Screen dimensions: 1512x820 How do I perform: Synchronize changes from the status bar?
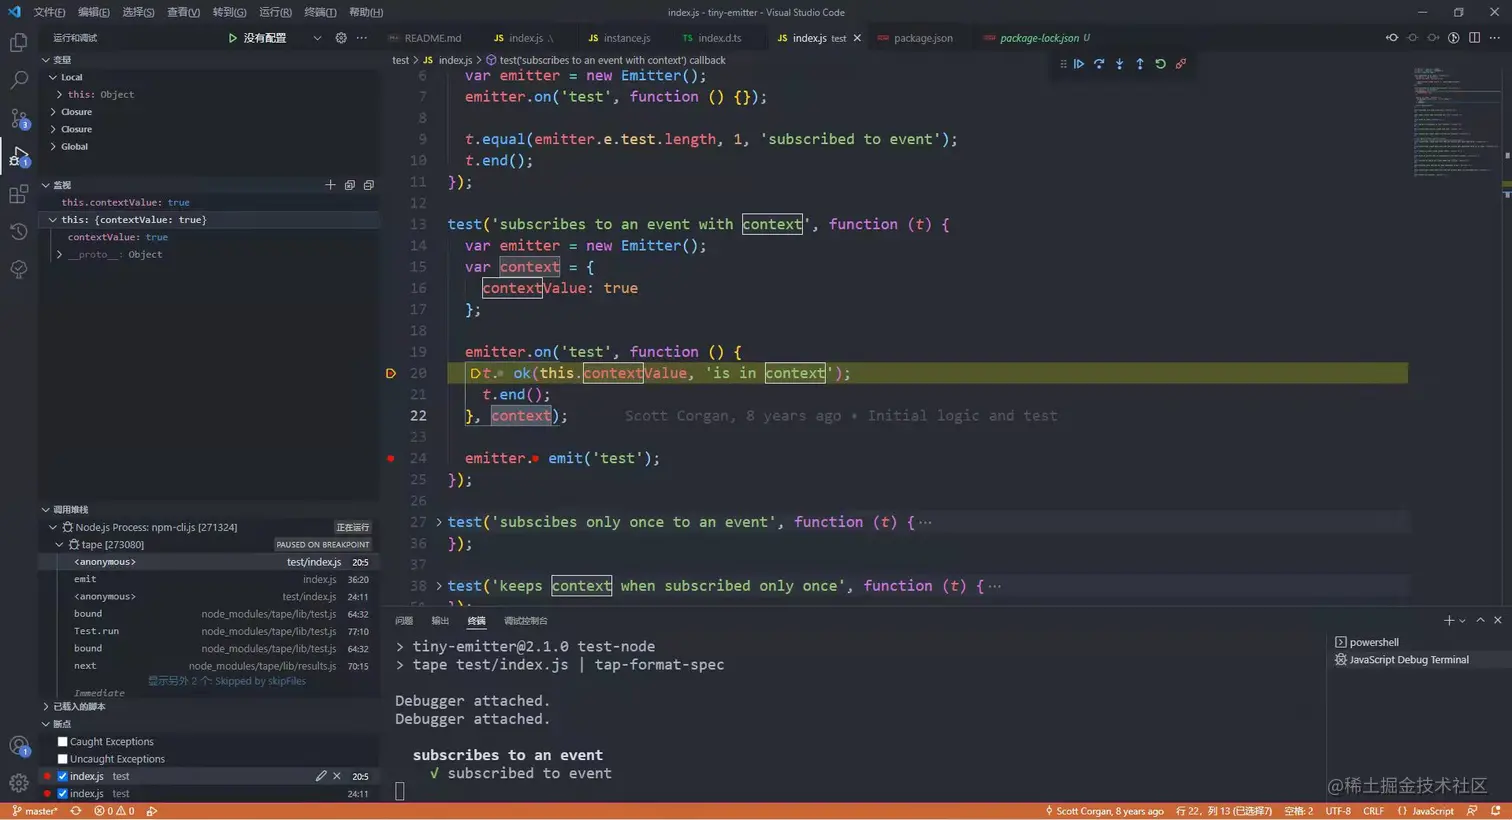(x=75, y=811)
